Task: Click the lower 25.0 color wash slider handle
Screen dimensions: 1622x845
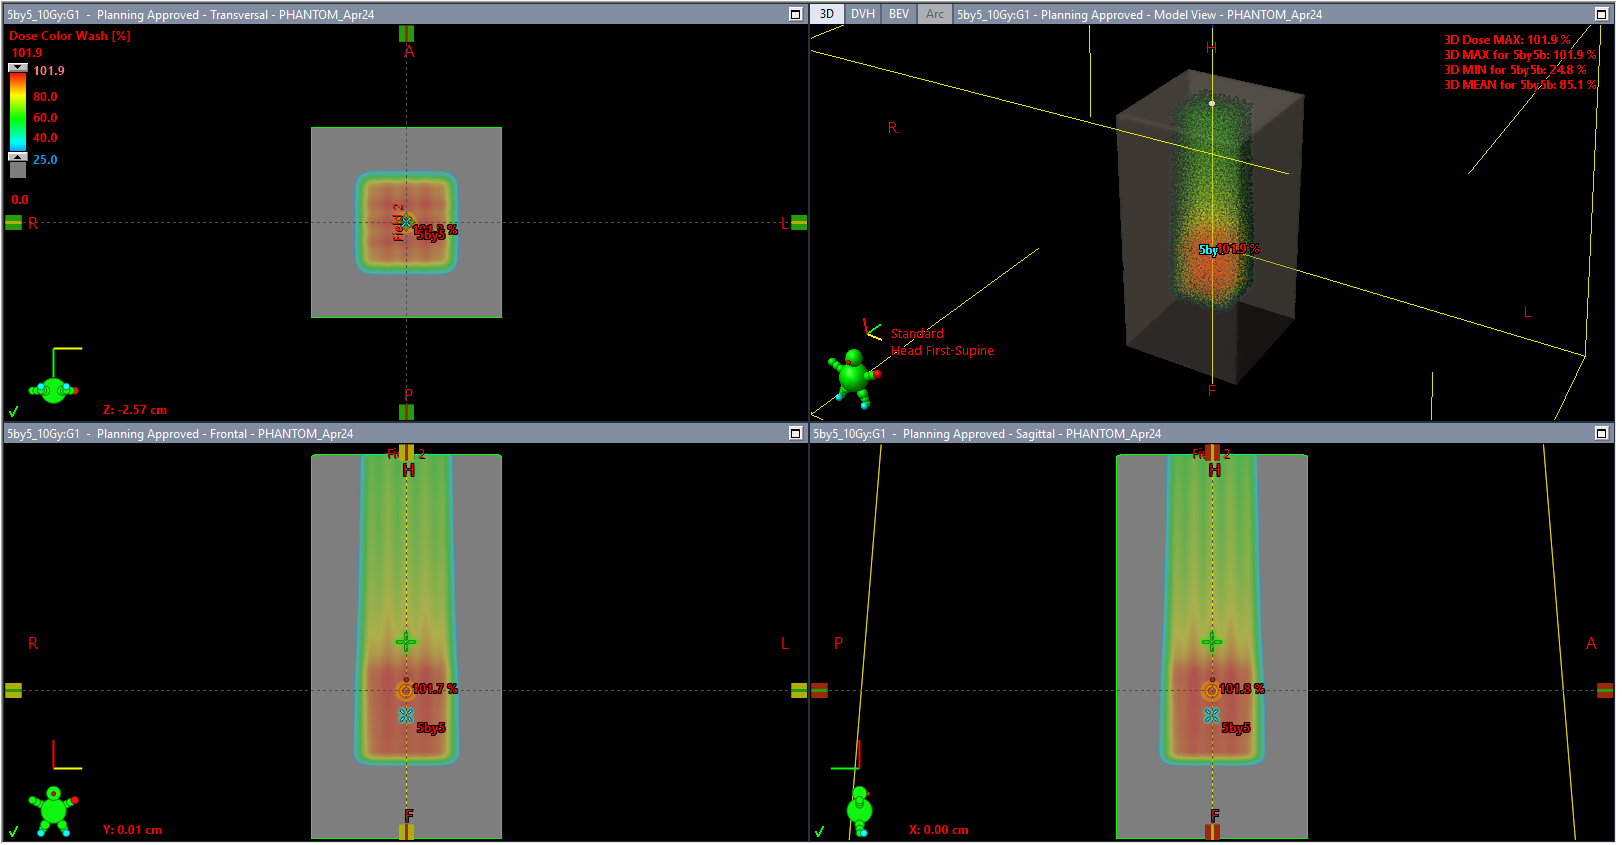Action: (17, 157)
